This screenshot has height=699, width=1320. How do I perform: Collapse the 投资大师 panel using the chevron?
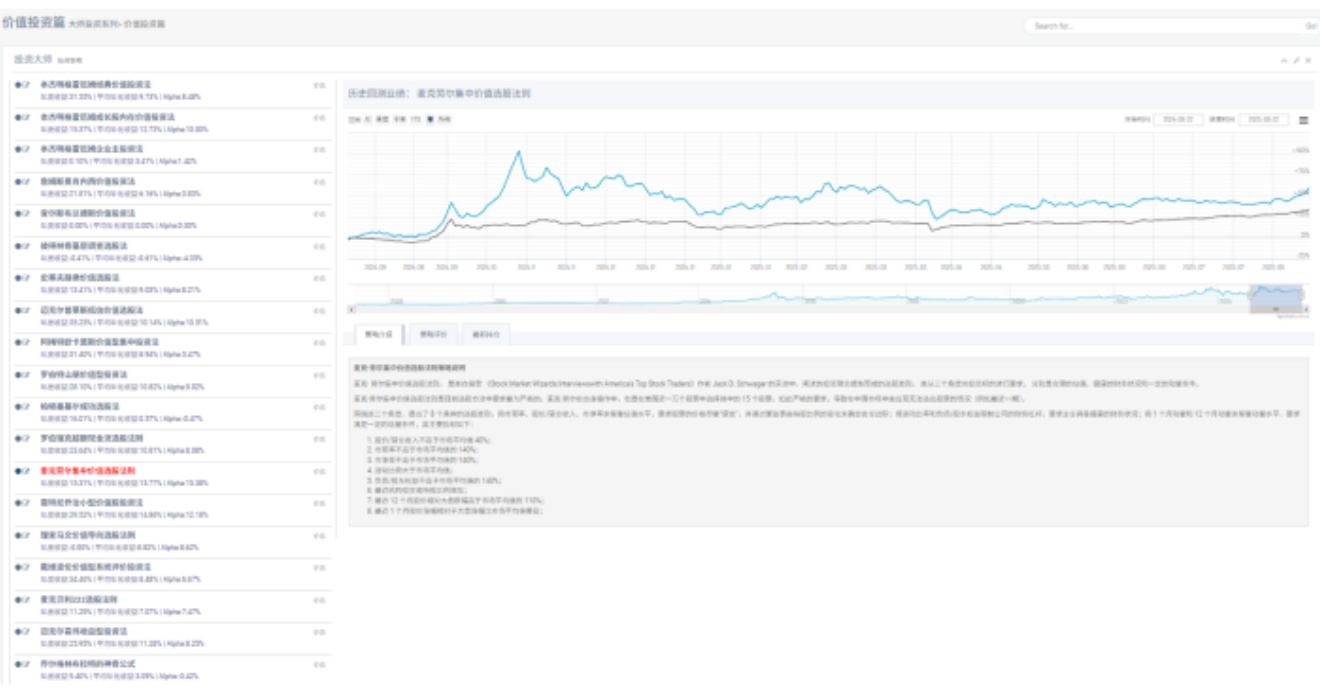[1284, 60]
